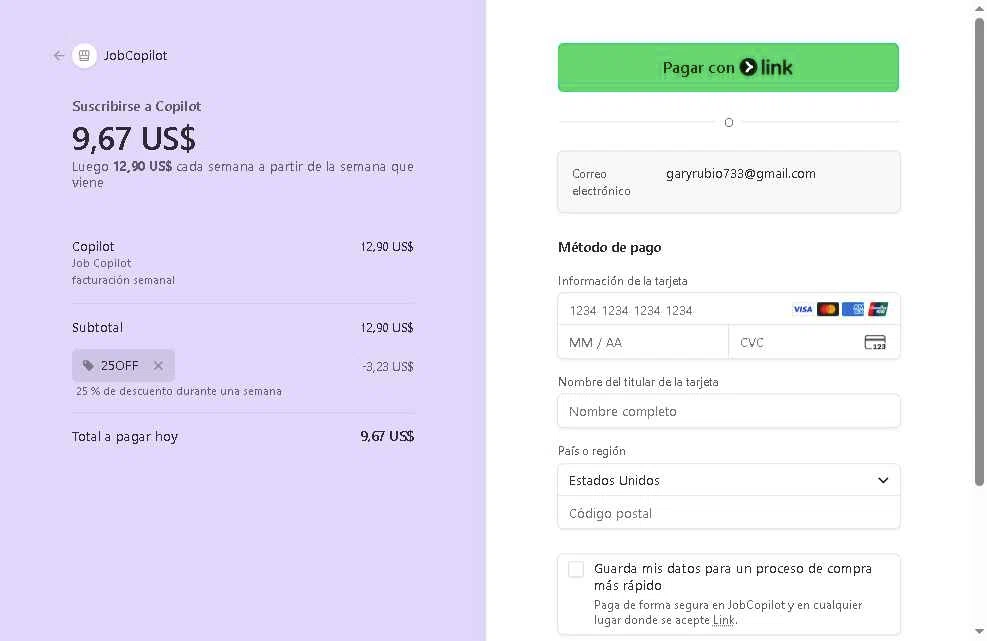Click the chevron of the country selector
This screenshot has height=641, width=987.
click(x=883, y=480)
